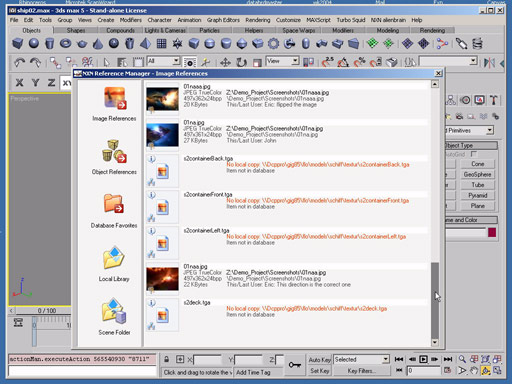Viewport: 512px width, 384px height.
Task: Create a Sphere primitive from toolbar
Action: coord(34,43)
